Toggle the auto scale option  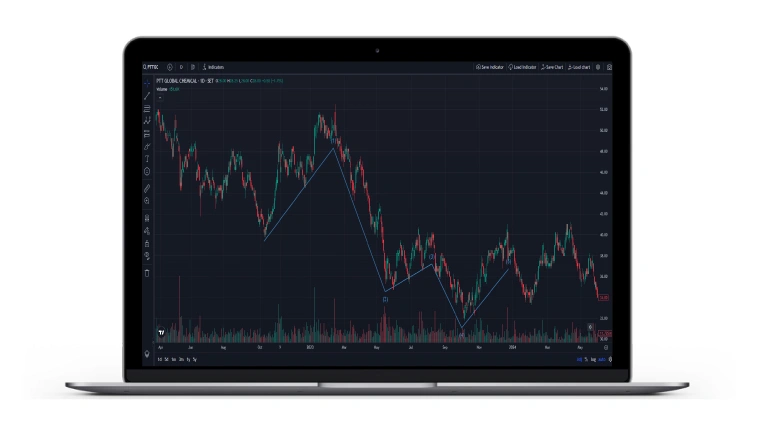(x=601, y=358)
